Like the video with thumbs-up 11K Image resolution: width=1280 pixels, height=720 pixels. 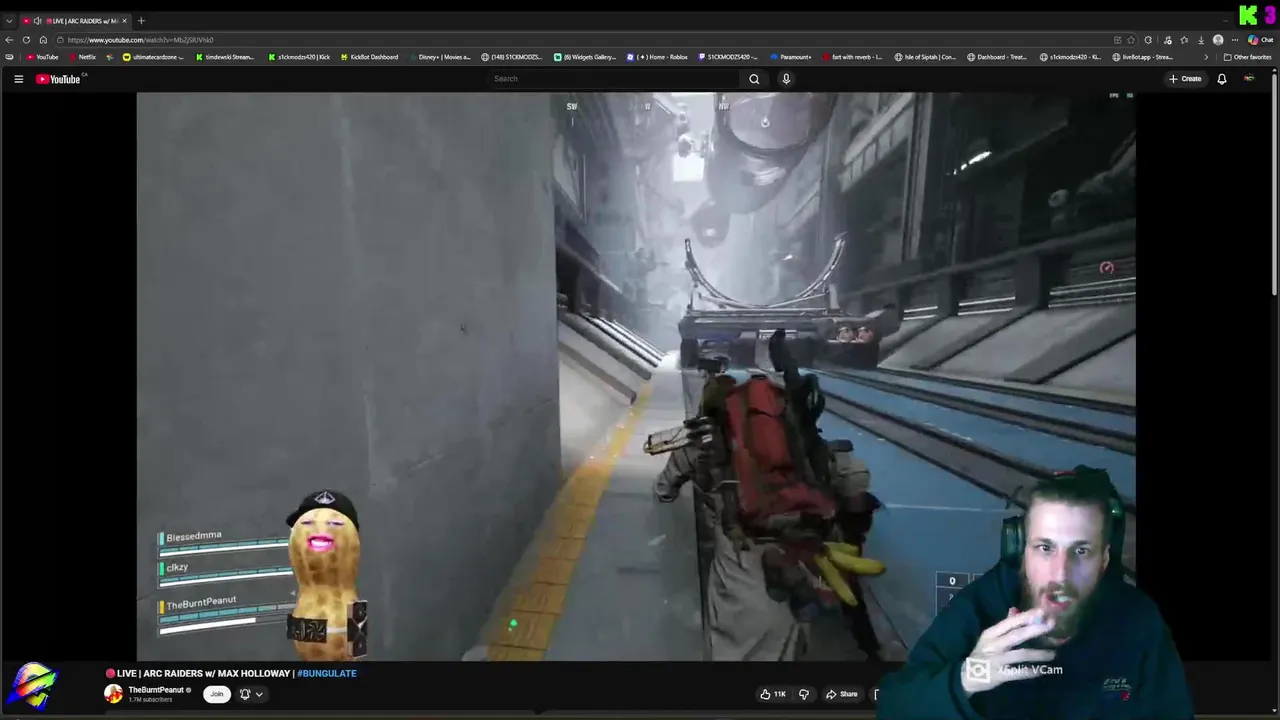pyautogui.click(x=772, y=694)
